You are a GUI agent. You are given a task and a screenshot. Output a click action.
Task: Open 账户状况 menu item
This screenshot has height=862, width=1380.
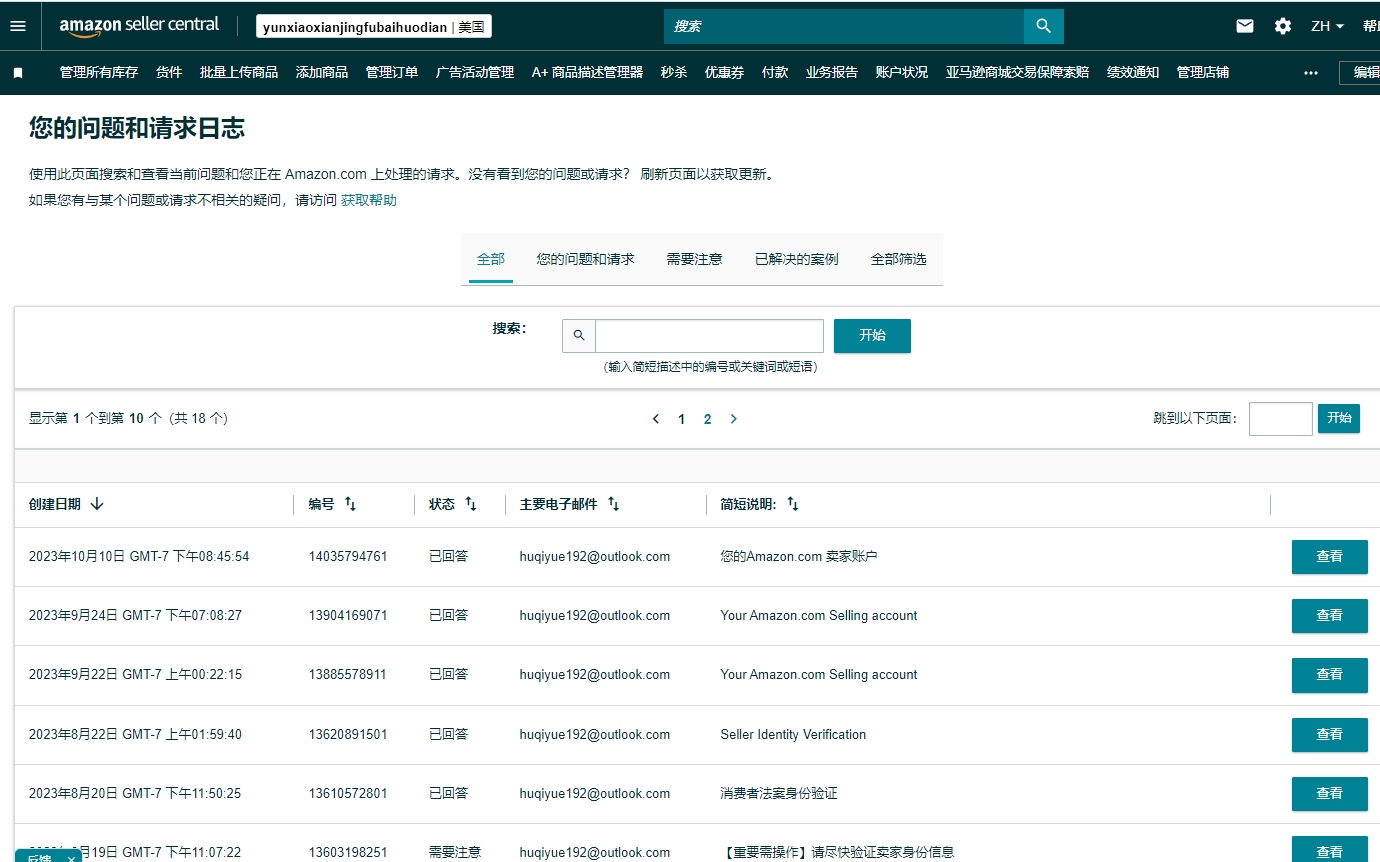pyautogui.click(x=902, y=72)
